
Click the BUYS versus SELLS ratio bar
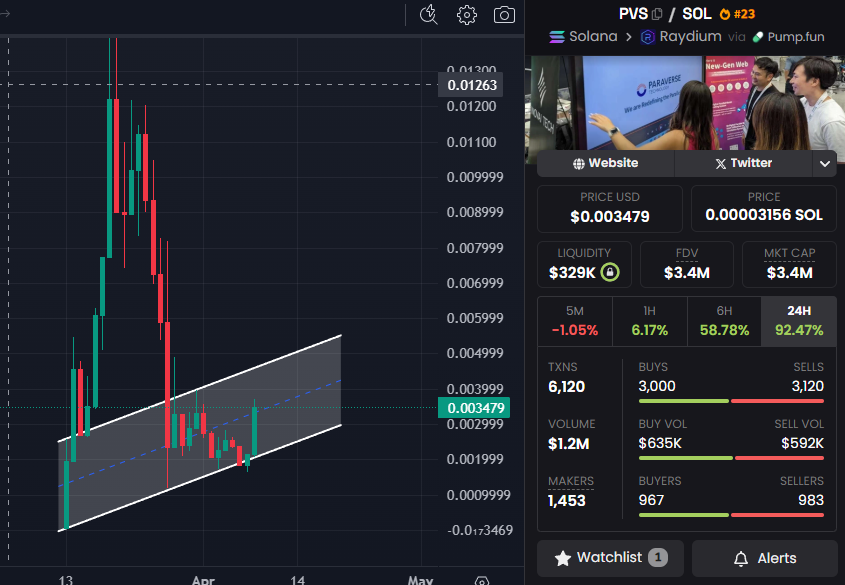pyautogui.click(x=731, y=401)
